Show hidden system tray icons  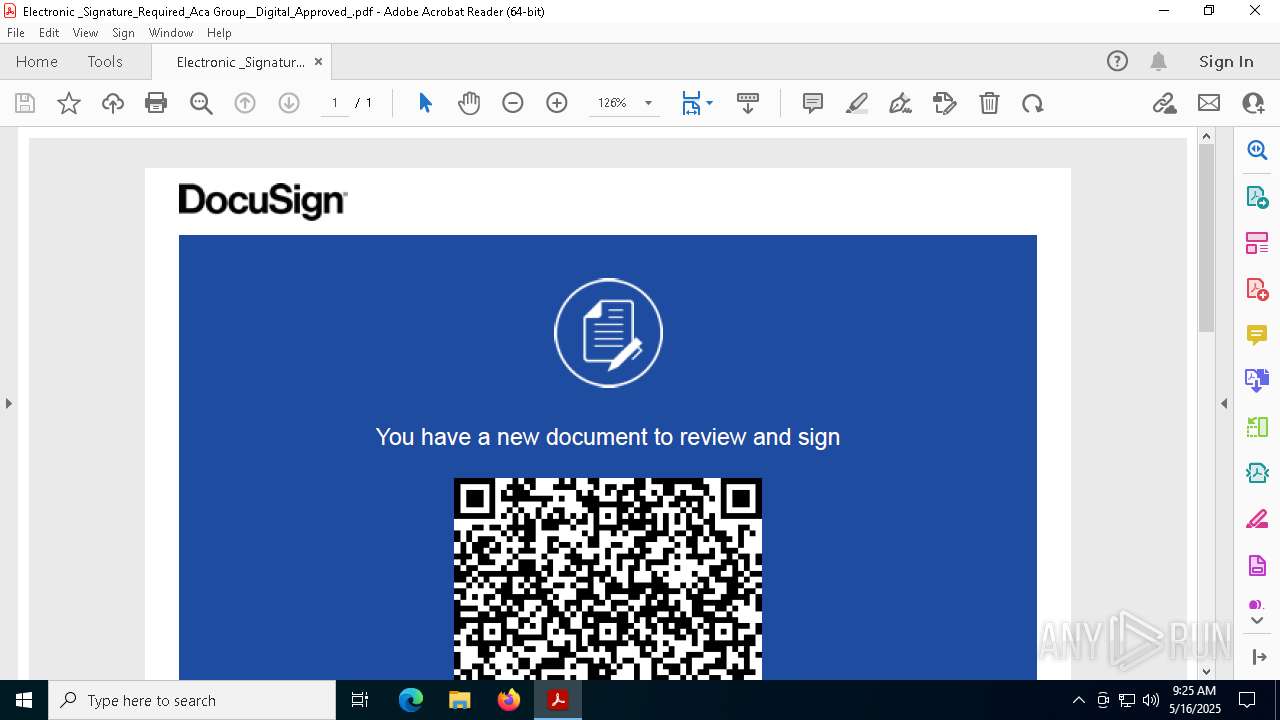tap(1078, 700)
